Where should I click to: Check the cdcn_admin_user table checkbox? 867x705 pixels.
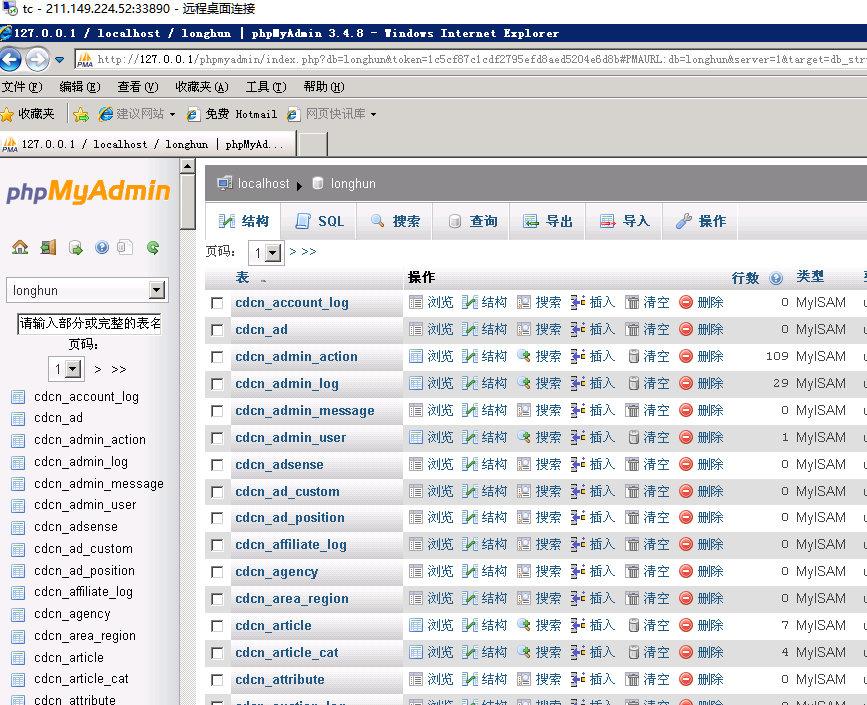(x=217, y=438)
